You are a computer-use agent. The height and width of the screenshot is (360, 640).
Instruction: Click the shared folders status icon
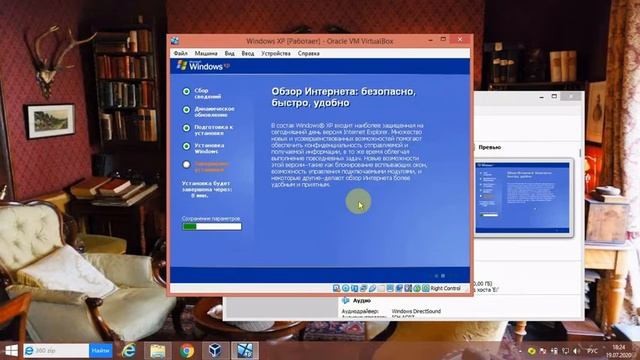381,288
